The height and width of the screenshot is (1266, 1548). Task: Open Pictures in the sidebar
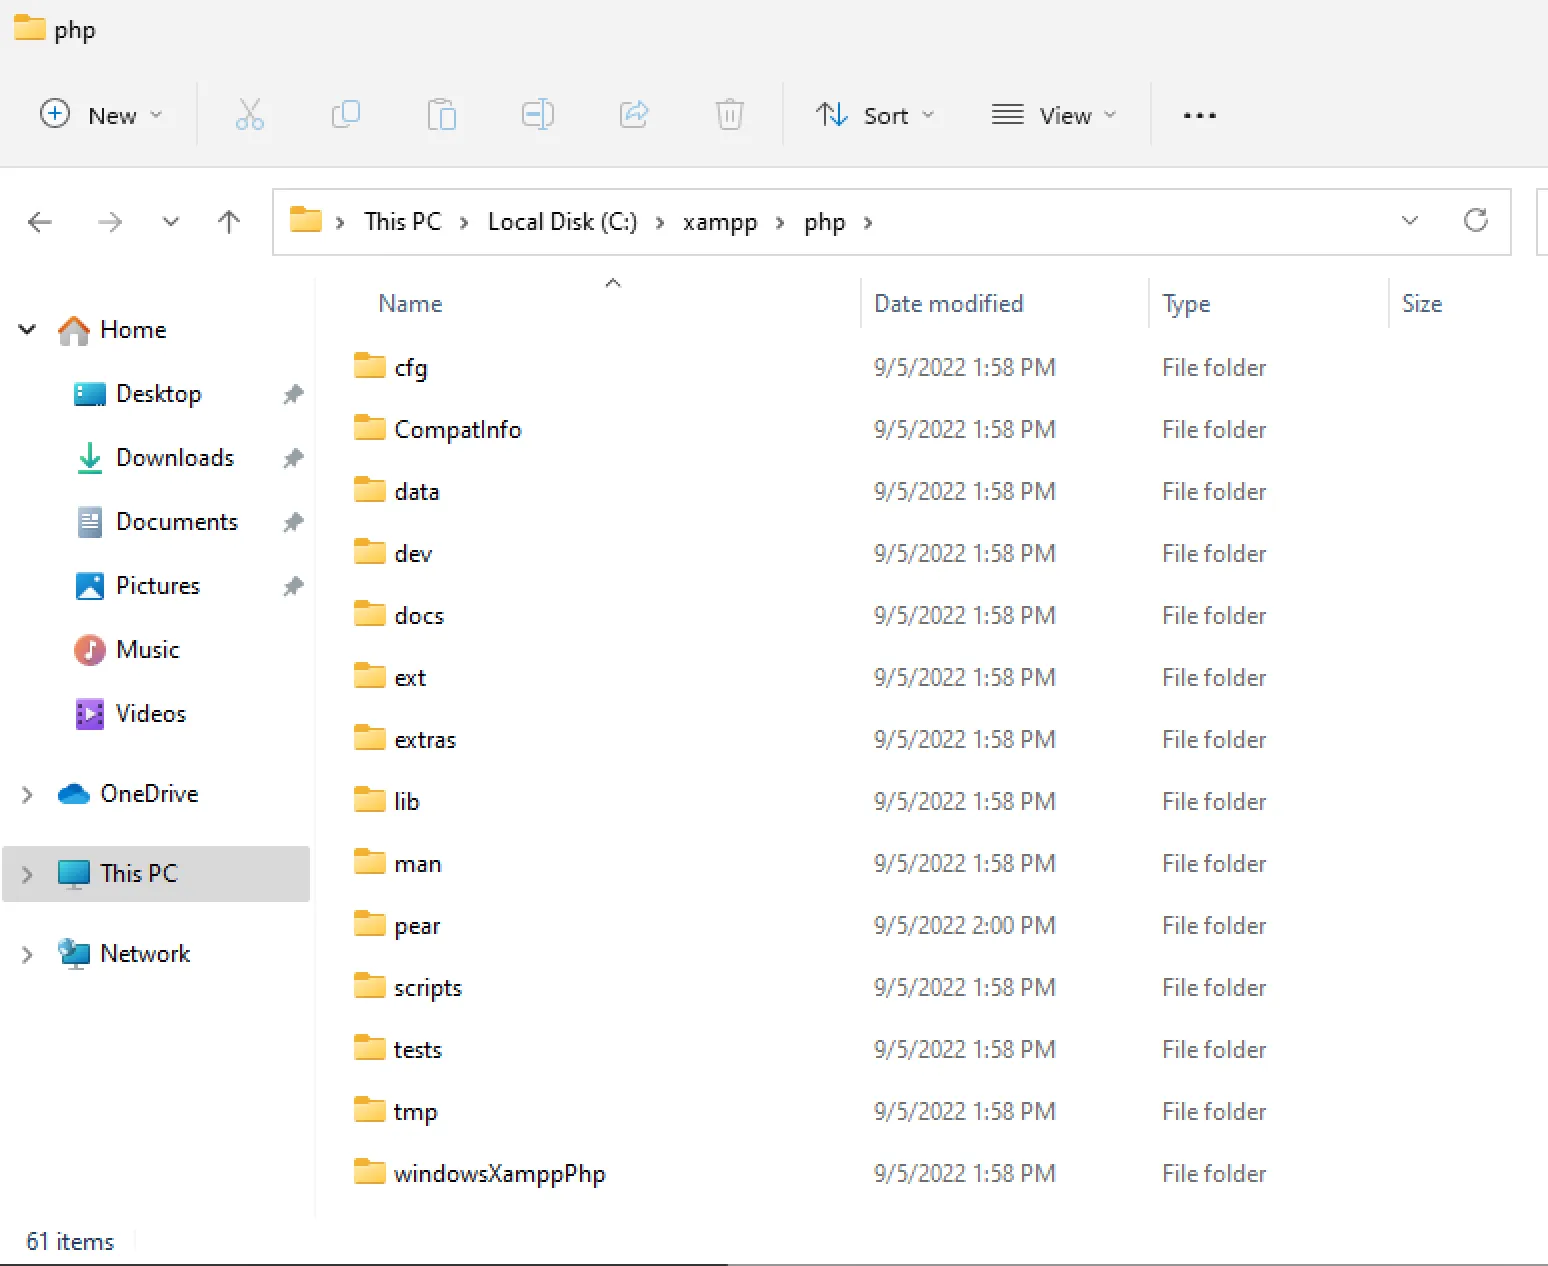pos(158,586)
